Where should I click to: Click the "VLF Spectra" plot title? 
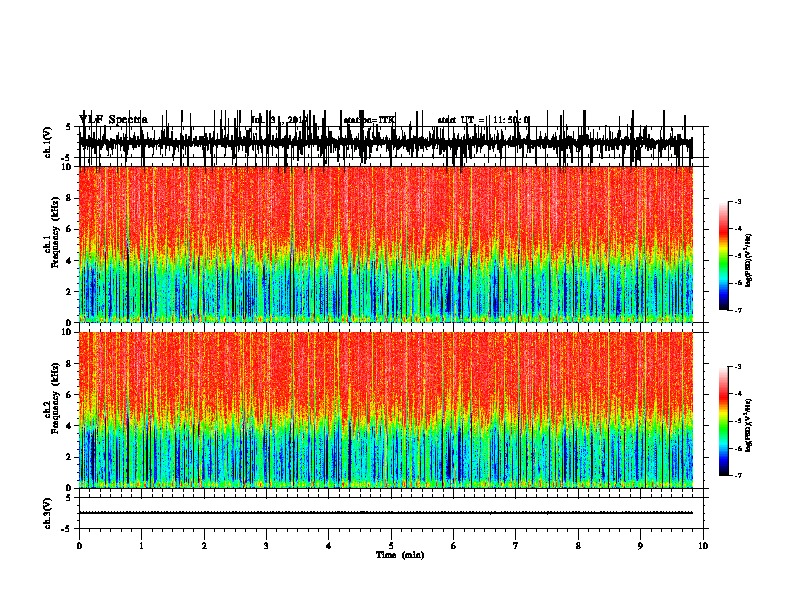pyautogui.click(x=113, y=120)
